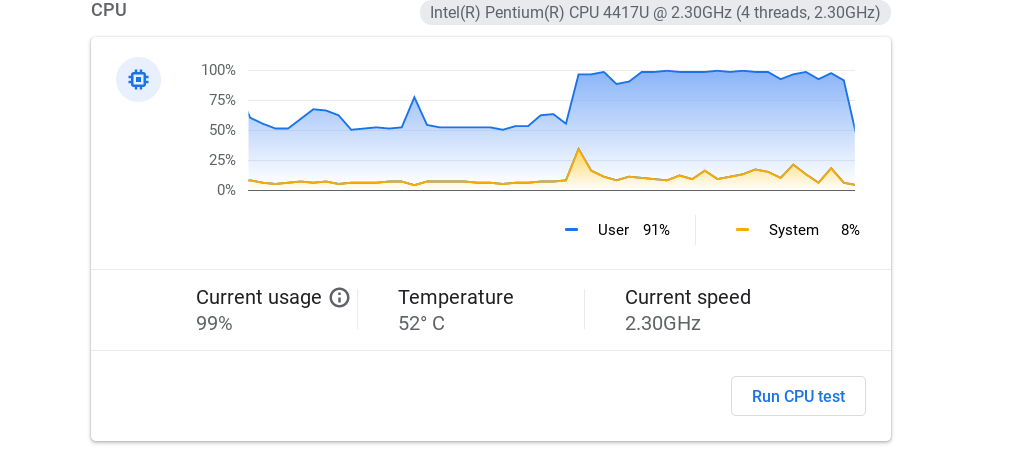Viewport: 1028px width, 464px height.
Task: Click the 0% axis label on chart
Action: (x=226, y=190)
